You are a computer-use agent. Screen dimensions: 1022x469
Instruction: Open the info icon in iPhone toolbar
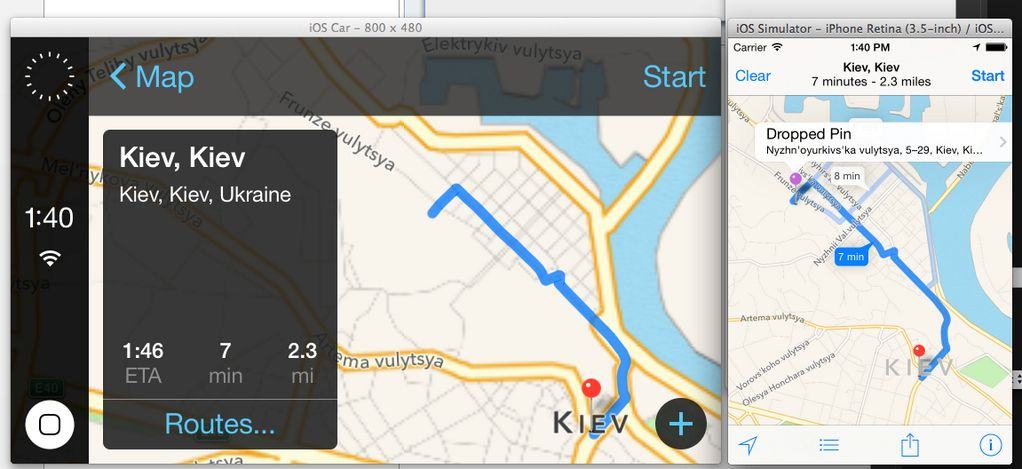coord(990,445)
